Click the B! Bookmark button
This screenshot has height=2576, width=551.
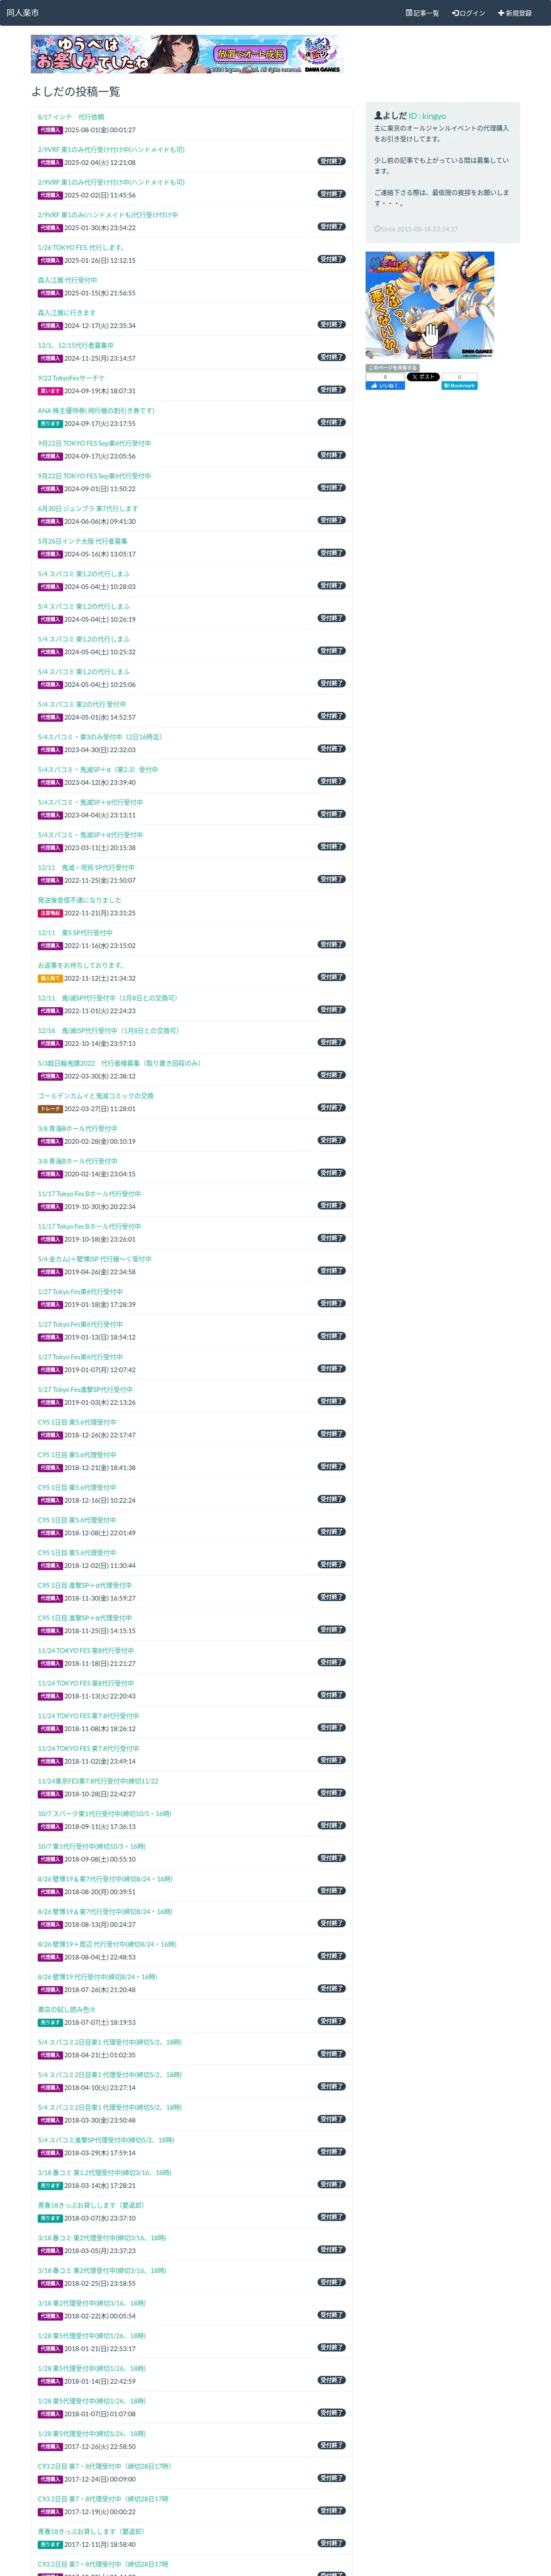[x=460, y=385]
